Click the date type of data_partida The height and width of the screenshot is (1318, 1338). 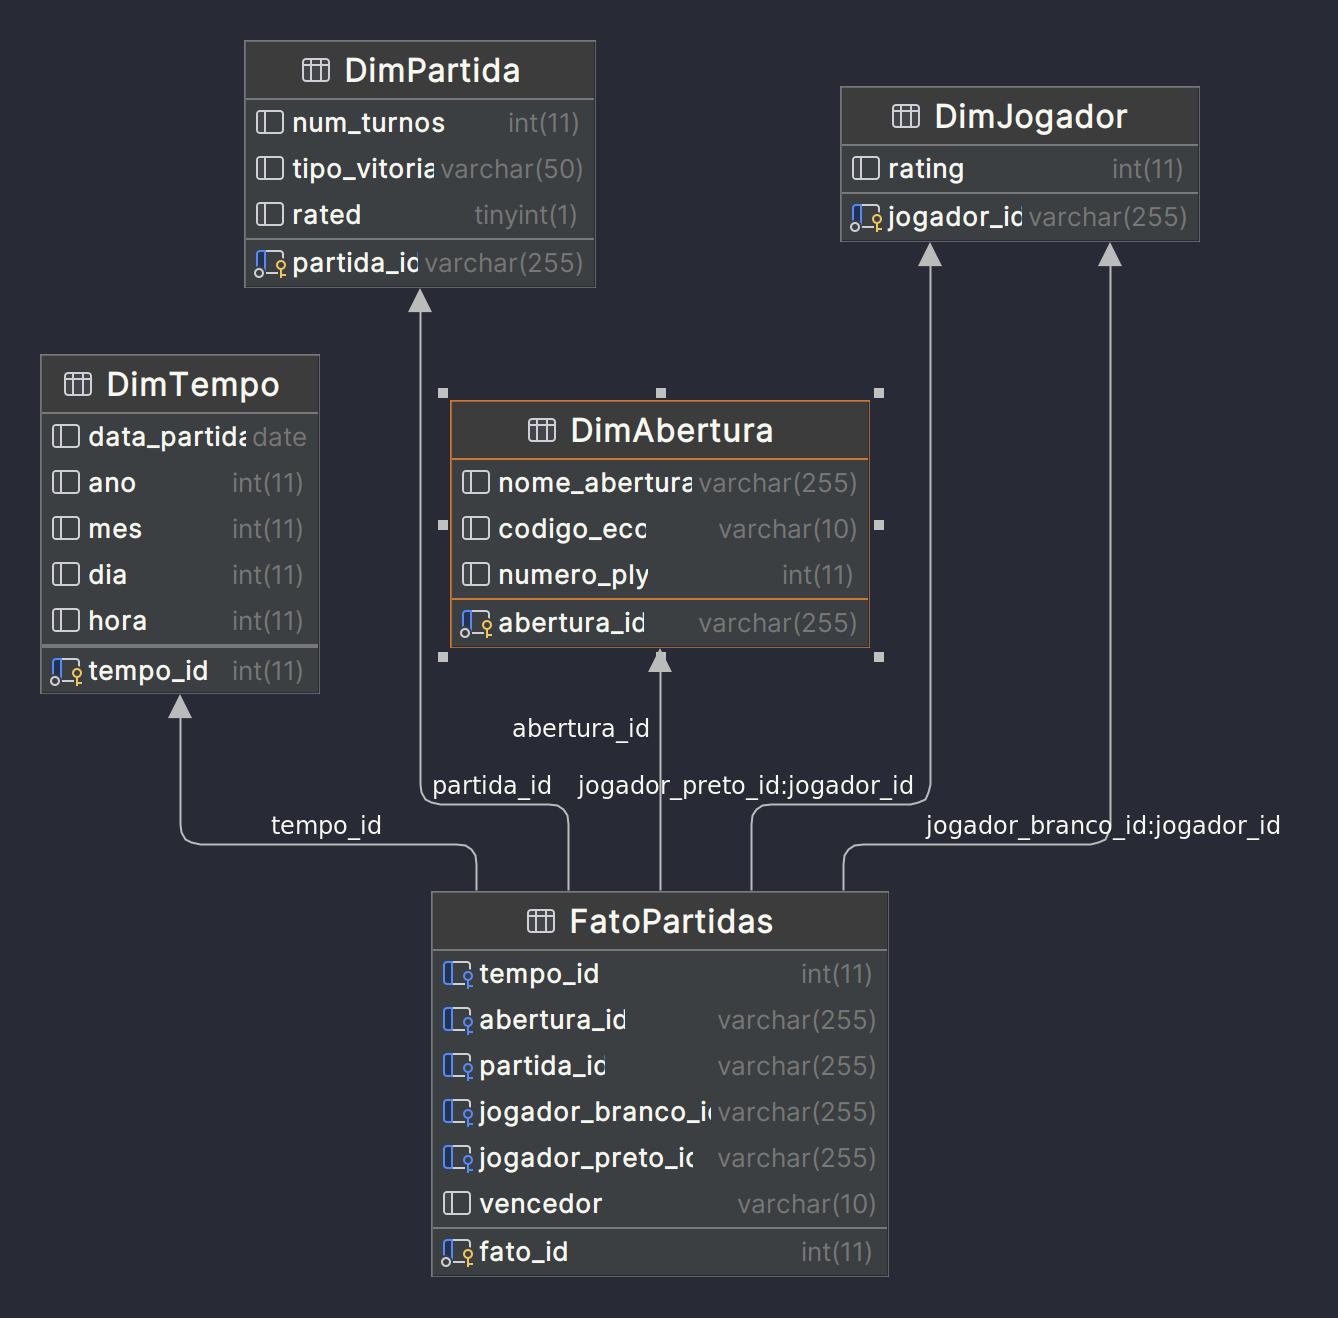point(279,437)
